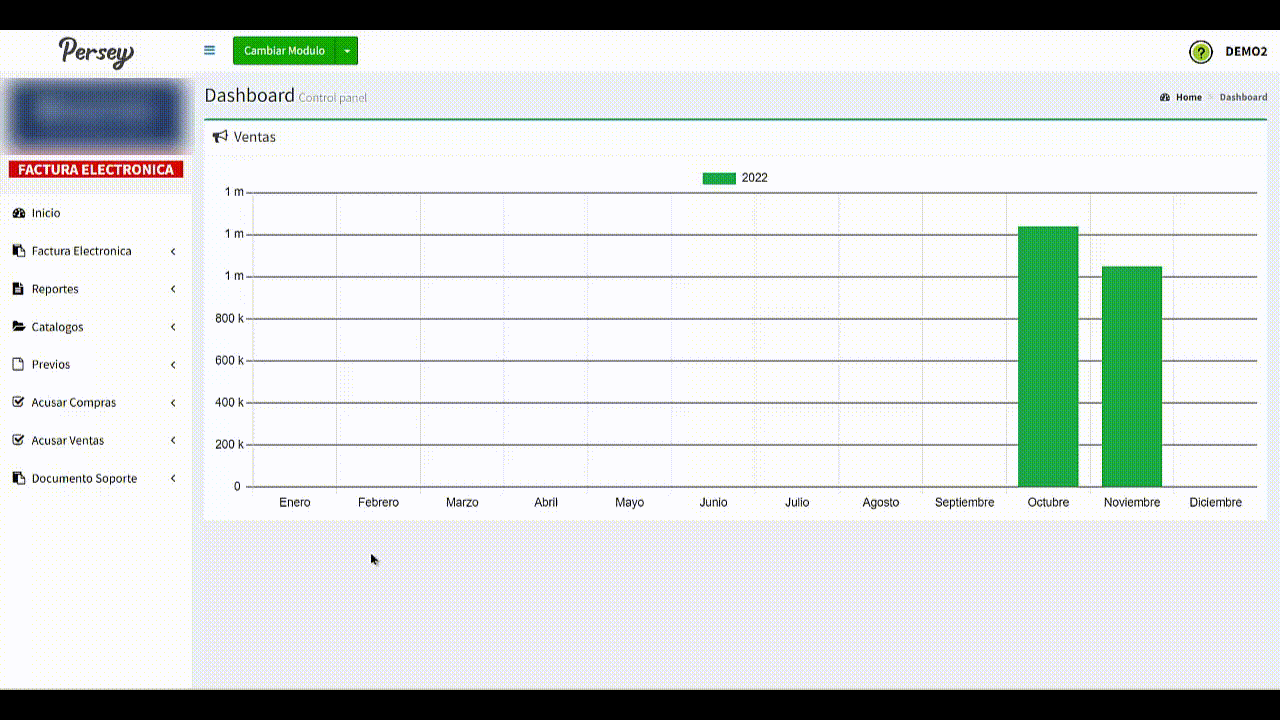This screenshot has height=720, width=1280.
Task: Click the Acusar Compras check icon
Action: pos(18,403)
